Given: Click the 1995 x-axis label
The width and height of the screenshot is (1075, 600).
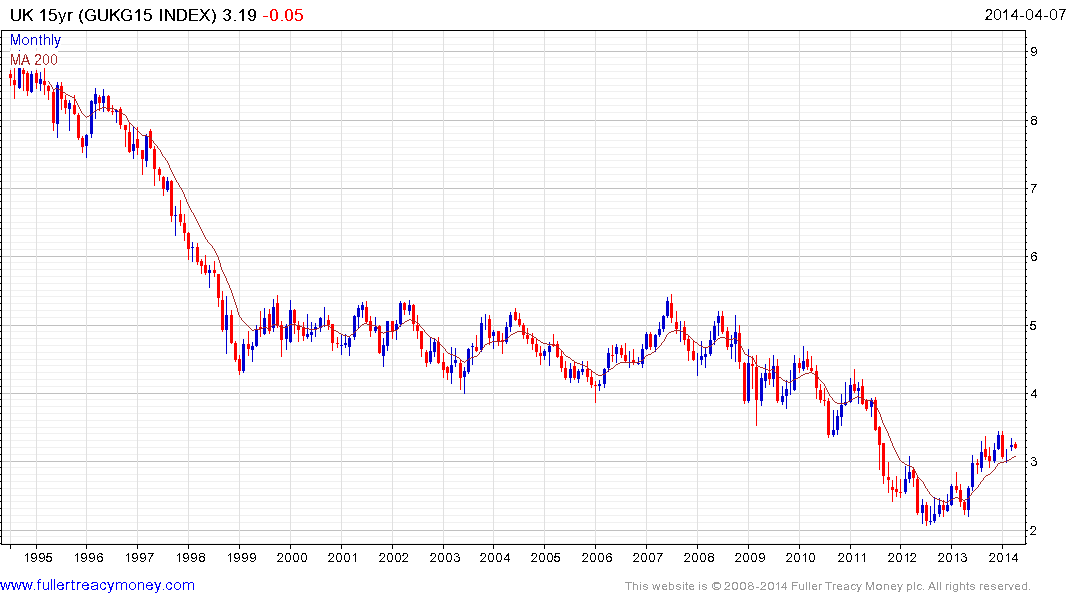Looking at the screenshot, I should tap(38, 557).
